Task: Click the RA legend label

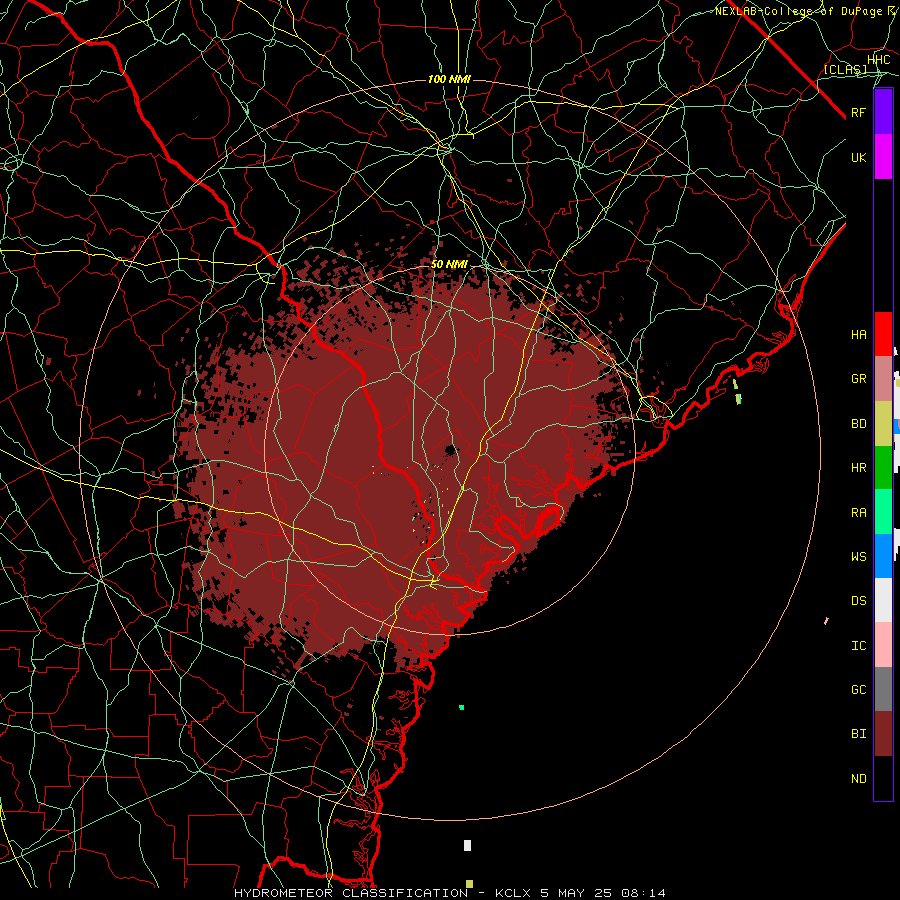Action: coord(859,513)
